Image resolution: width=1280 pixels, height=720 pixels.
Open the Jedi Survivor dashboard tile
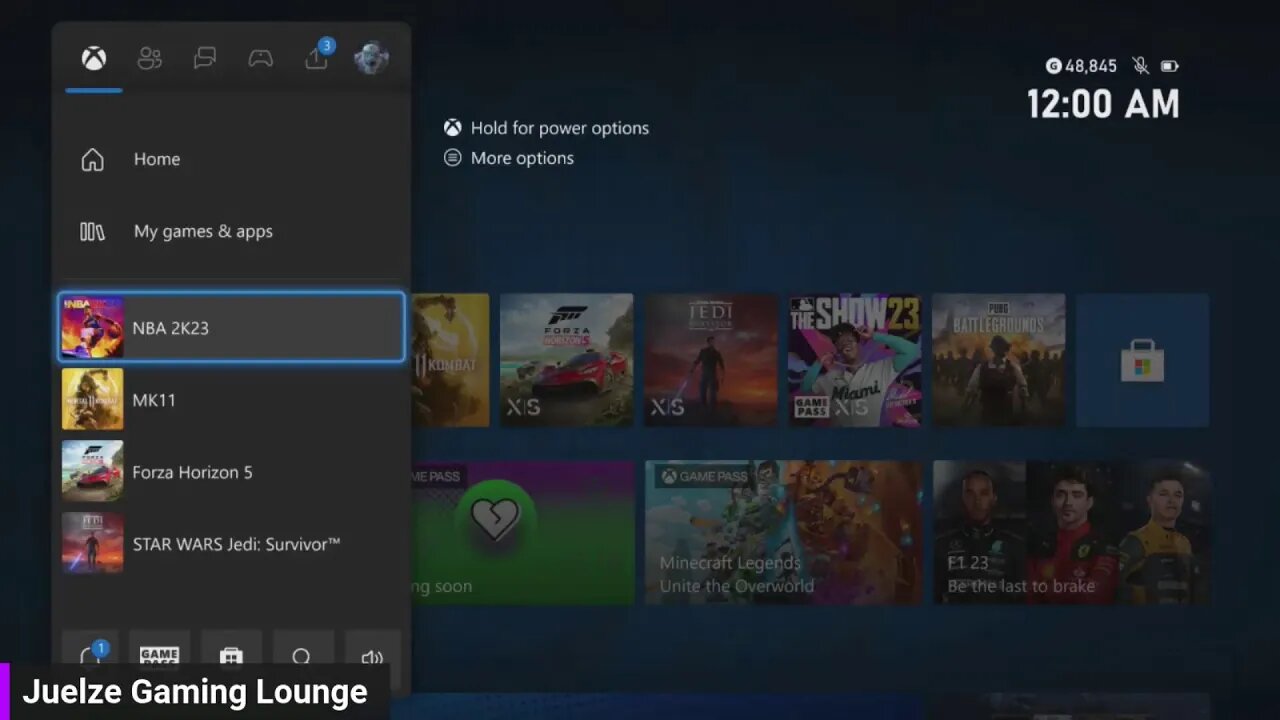click(710, 360)
